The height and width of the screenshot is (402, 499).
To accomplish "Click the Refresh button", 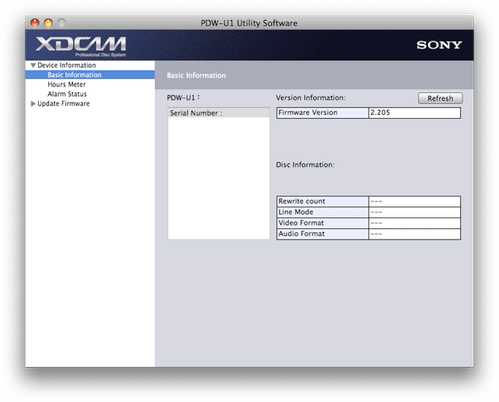I will click(440, 98).
